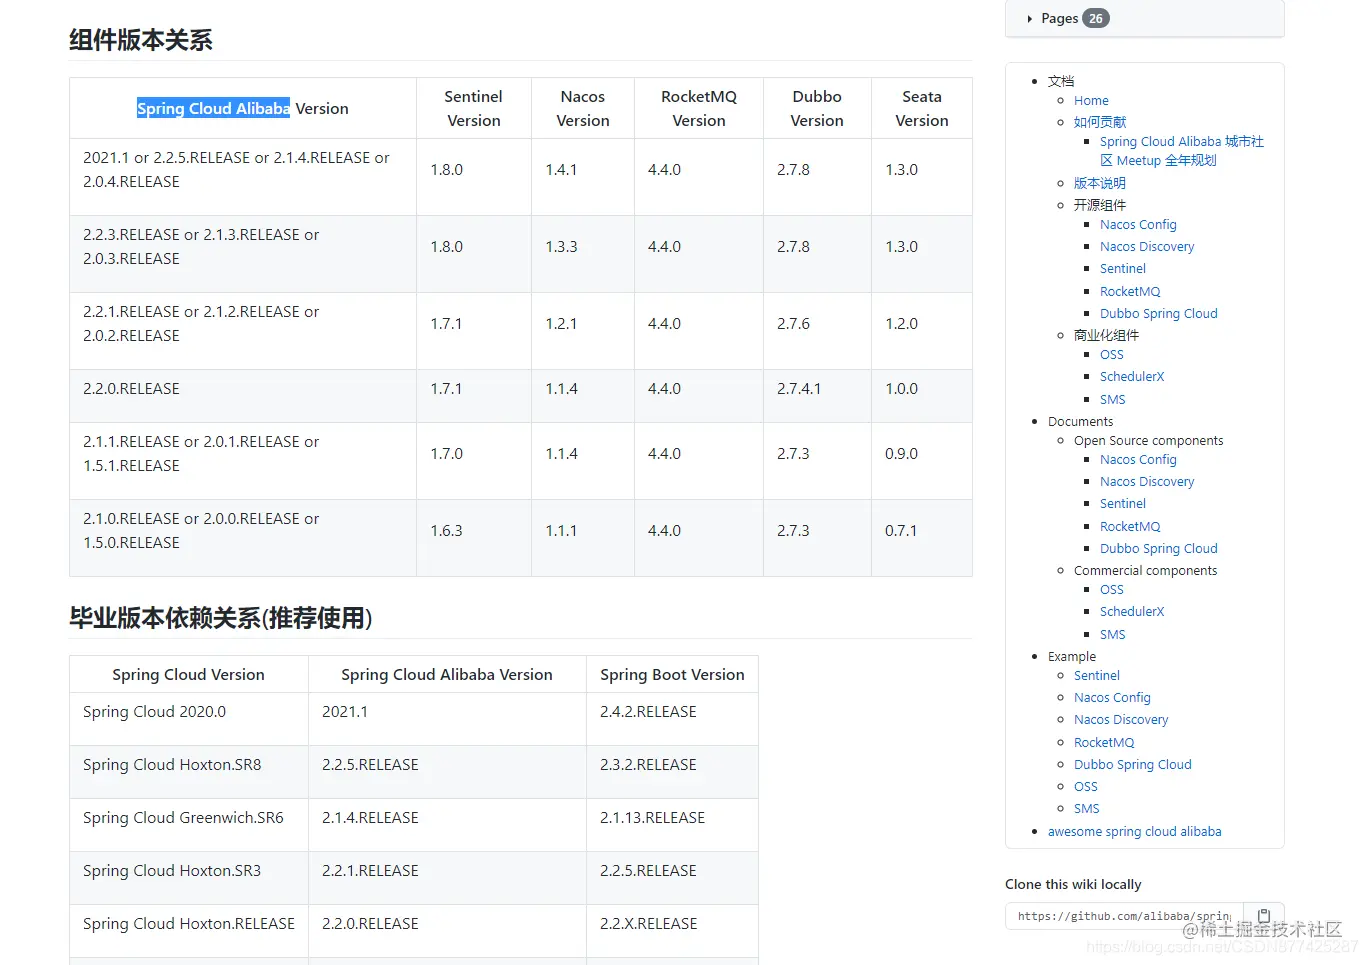Screen dimensions: 1368x965
Task: Click the RocketMQ Version column header
Action: click(699, 109)
